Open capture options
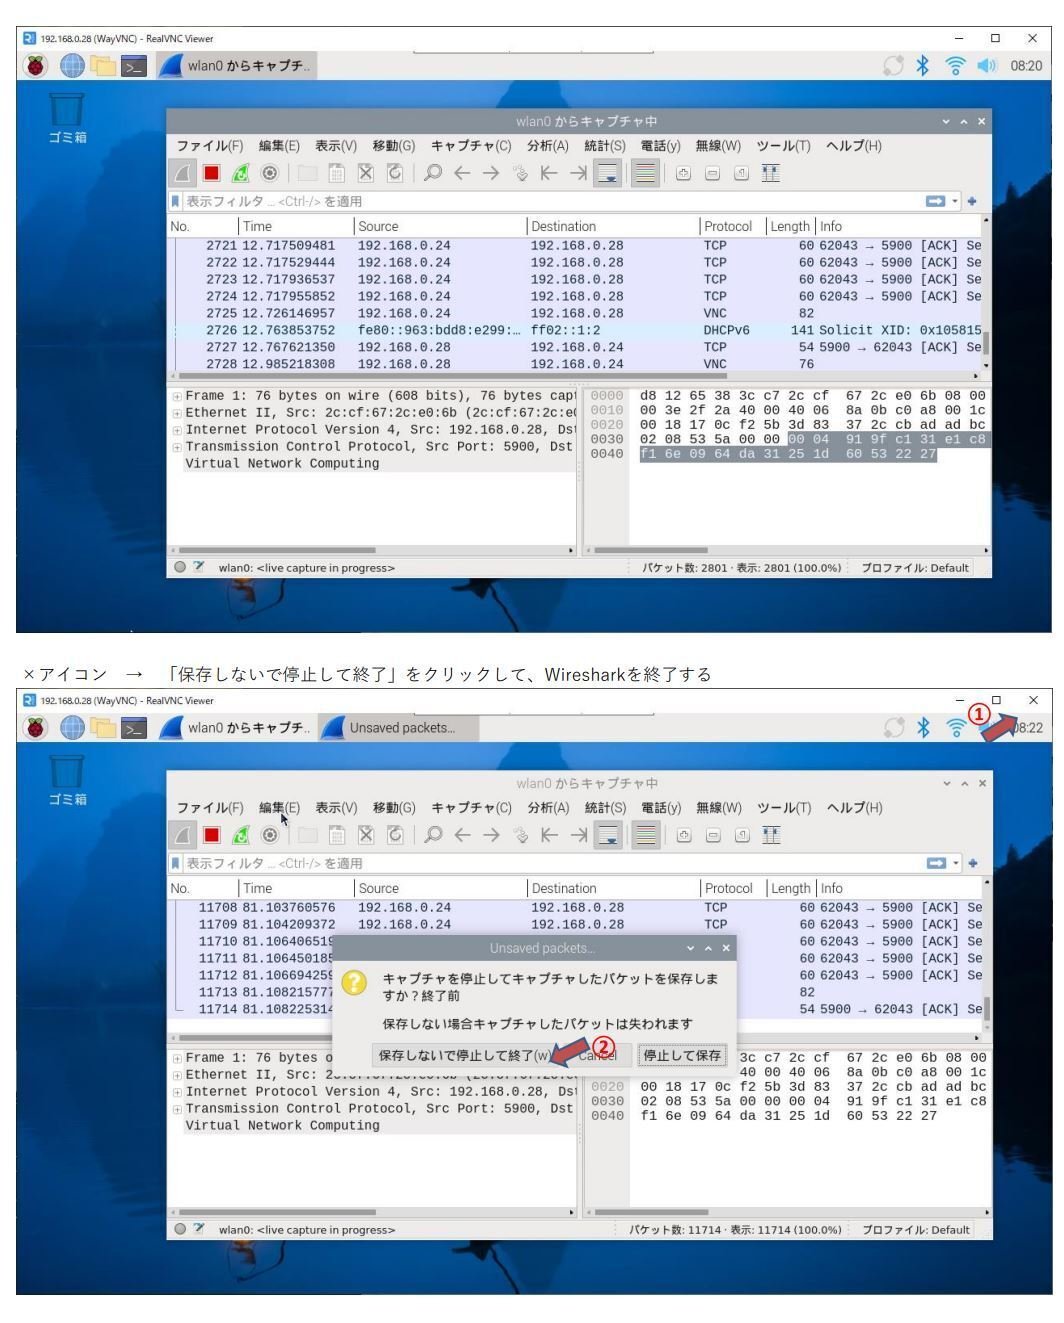 tap(268, 172)
